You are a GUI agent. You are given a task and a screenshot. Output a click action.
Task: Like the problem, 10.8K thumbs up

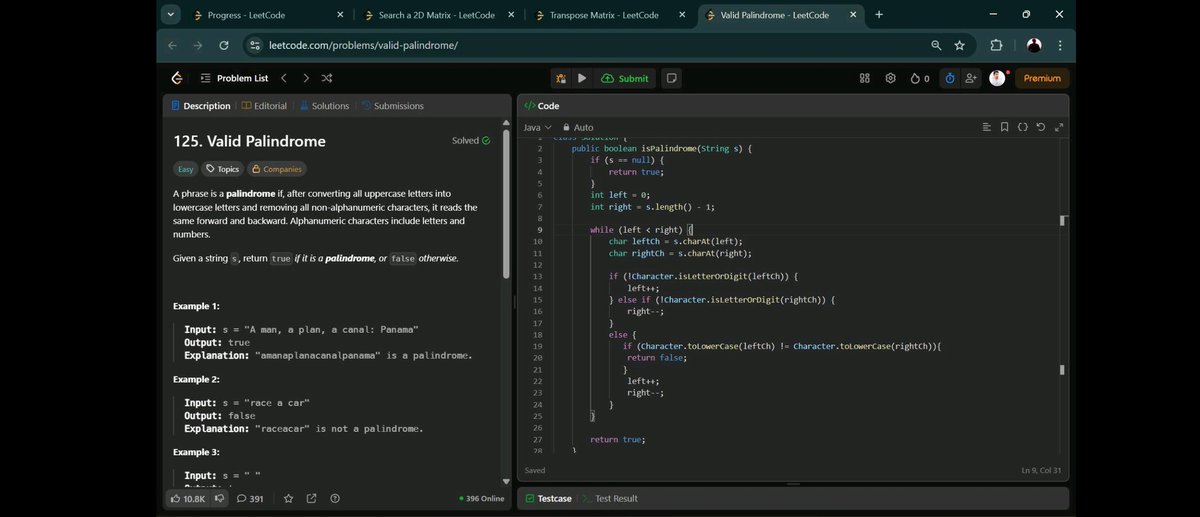tap(187, 498)
